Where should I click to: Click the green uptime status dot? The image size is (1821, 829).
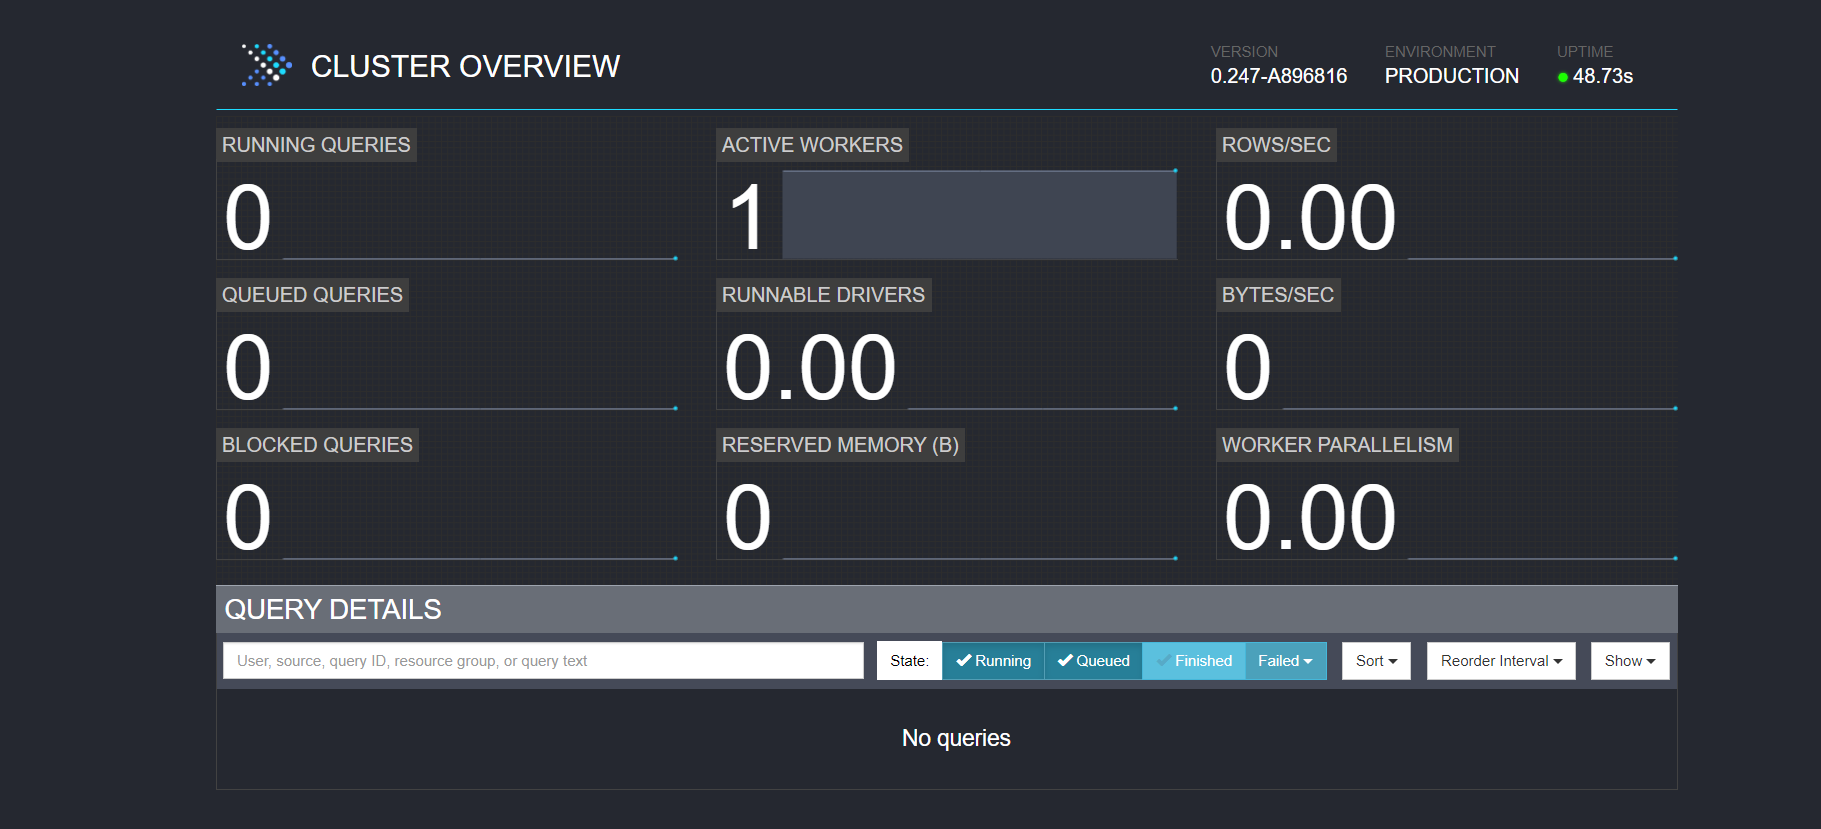pos(1563,77)
